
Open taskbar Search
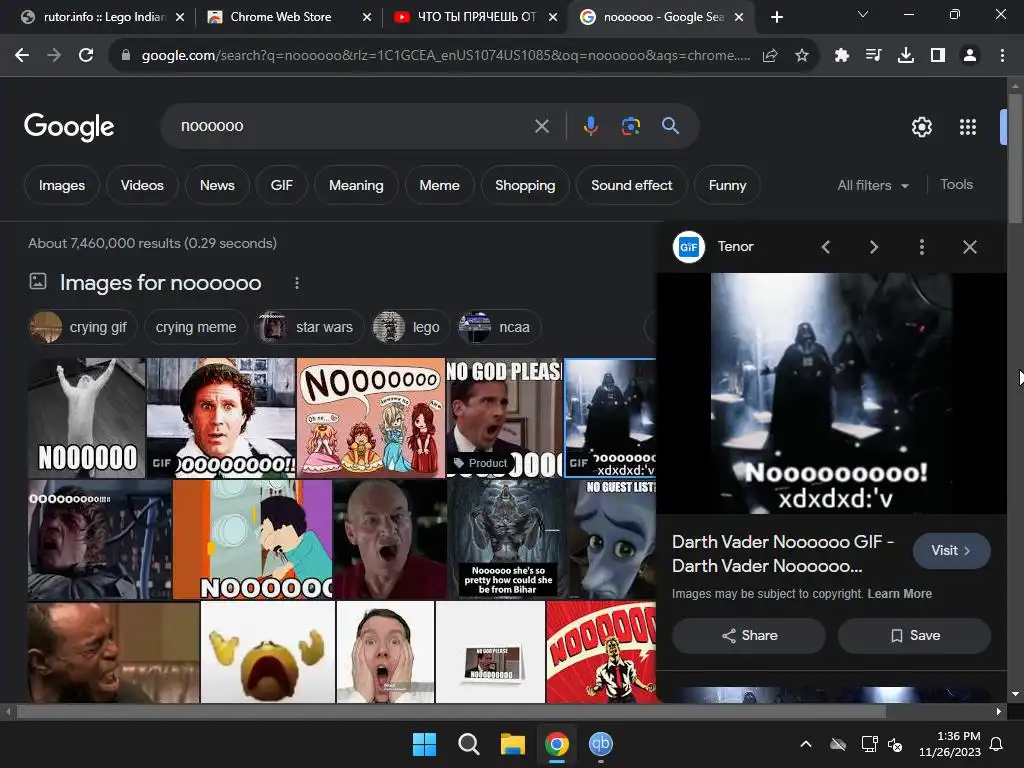click(468, 744)
